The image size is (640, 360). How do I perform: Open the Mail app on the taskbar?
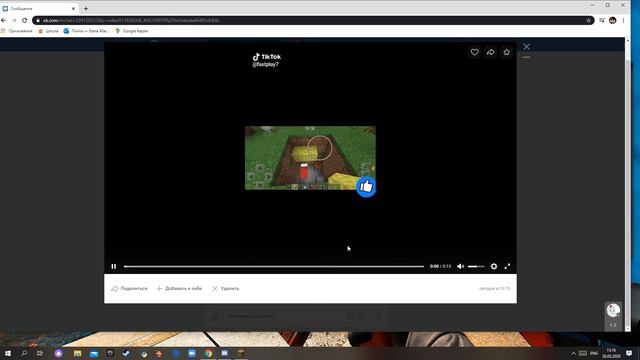(x=94, y=353)
